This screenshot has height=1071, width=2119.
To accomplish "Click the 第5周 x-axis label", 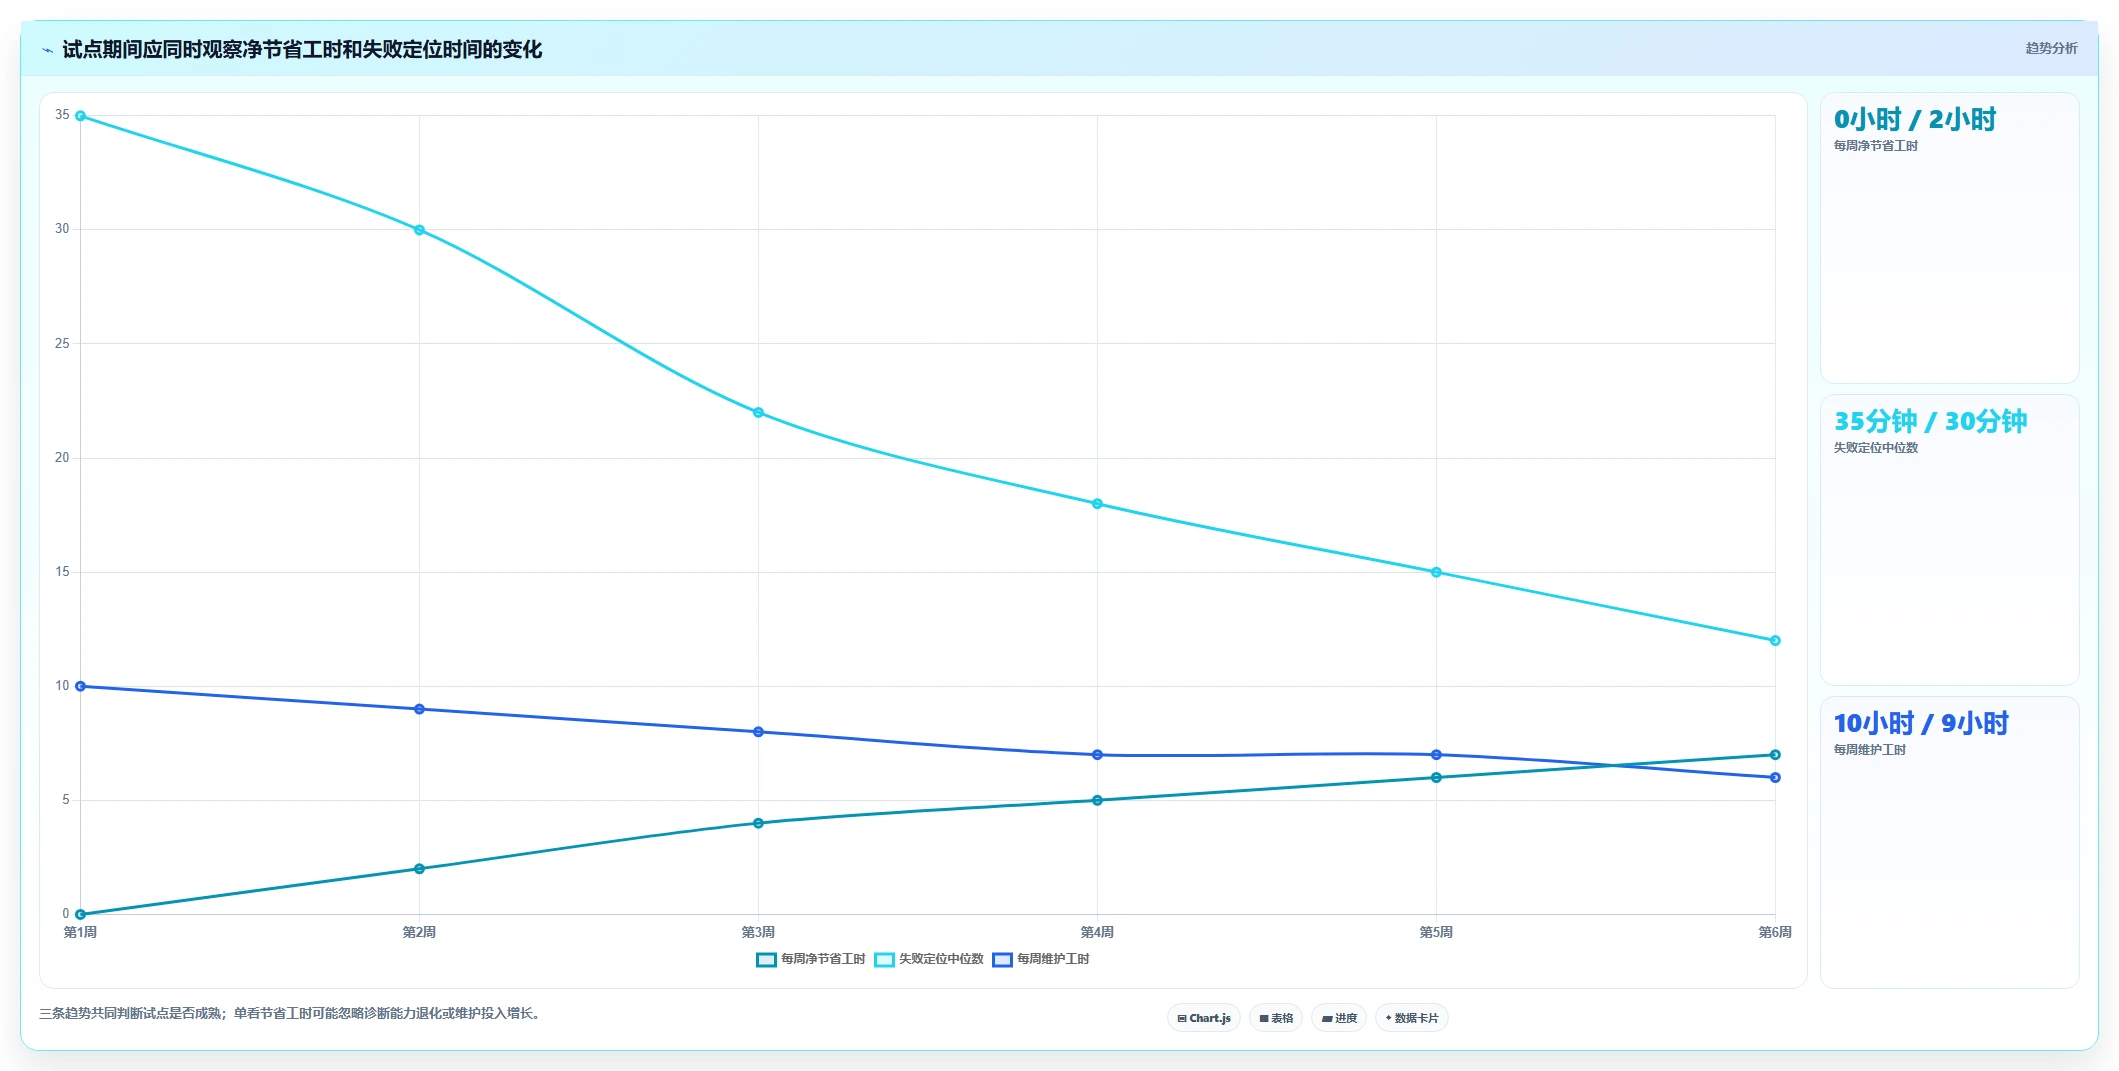I will coord(1436,932).
